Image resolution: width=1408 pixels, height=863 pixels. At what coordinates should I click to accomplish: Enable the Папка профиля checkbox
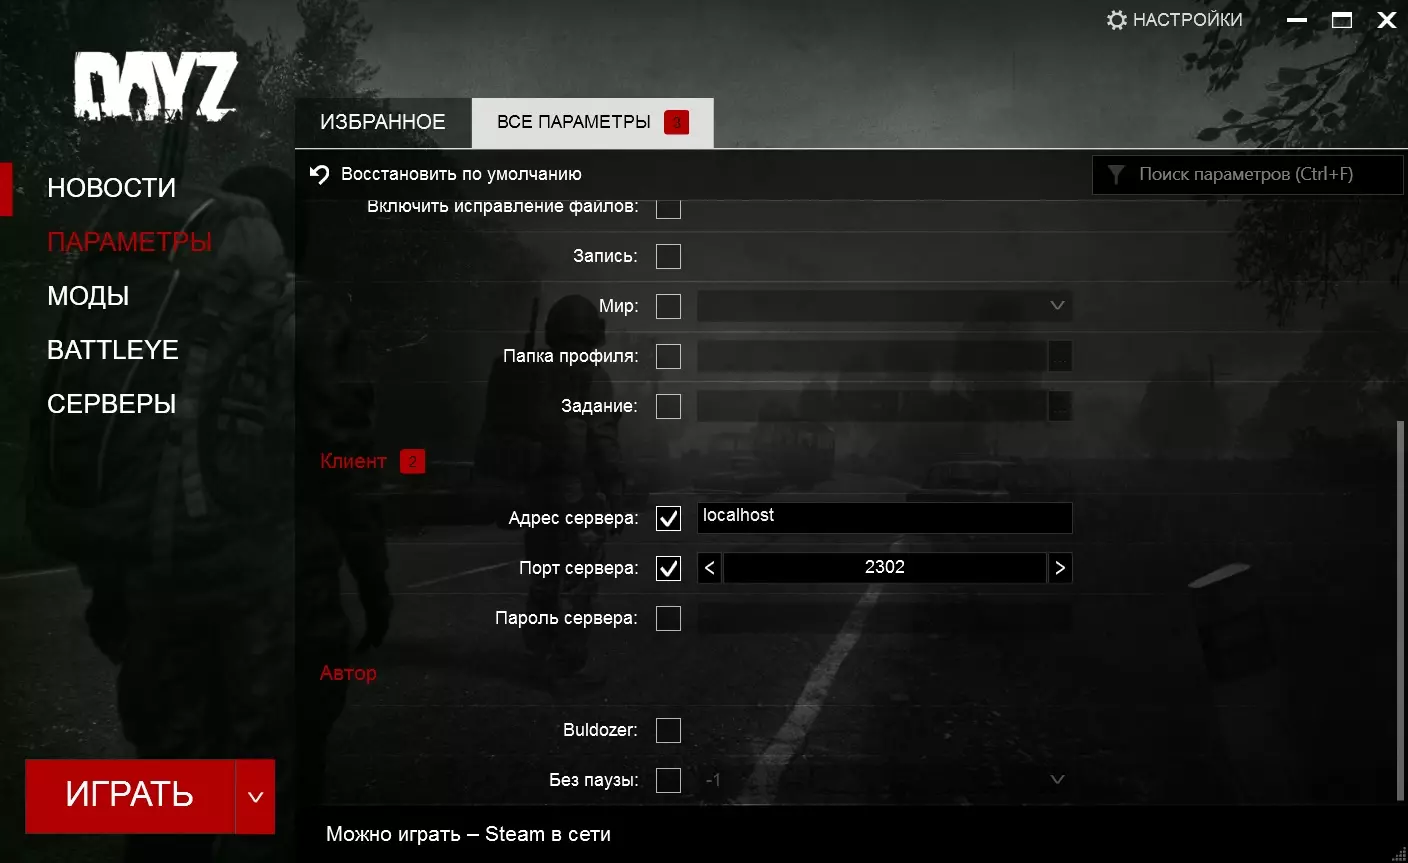pyautogui.click(x=668, y=356)
